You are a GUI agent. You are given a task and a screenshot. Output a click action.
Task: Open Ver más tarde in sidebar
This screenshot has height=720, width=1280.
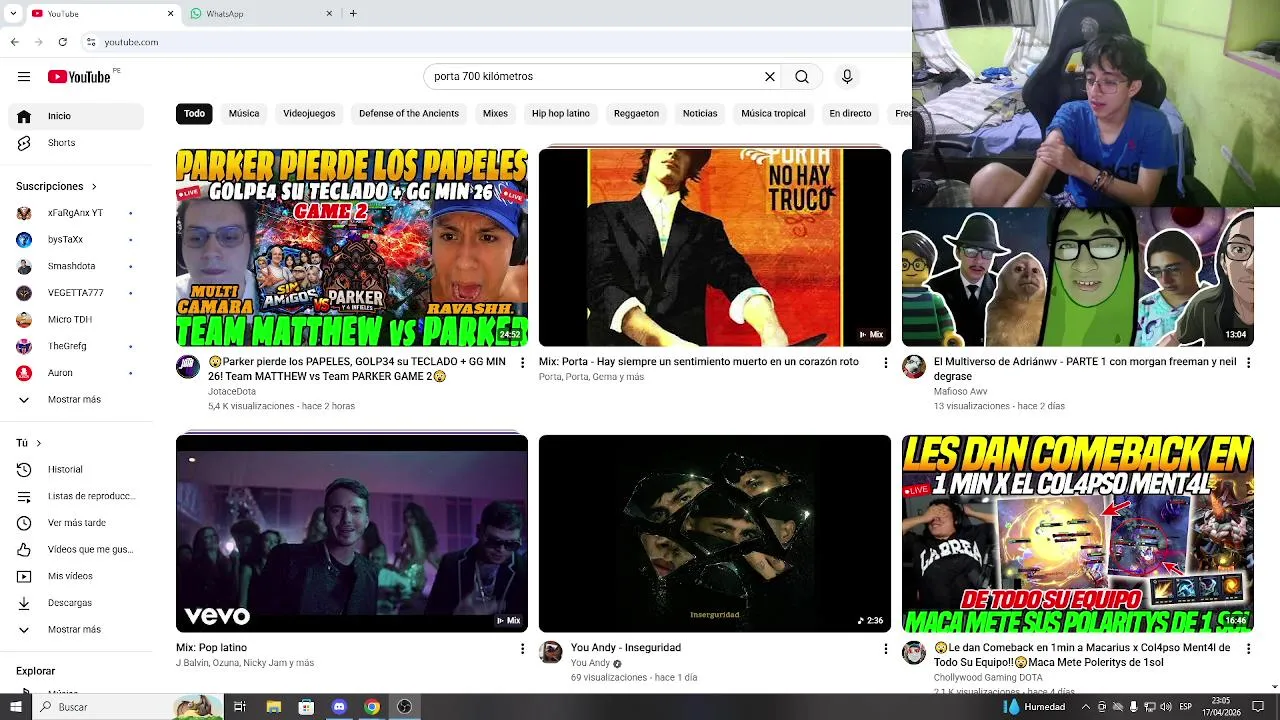coord(76,523)
